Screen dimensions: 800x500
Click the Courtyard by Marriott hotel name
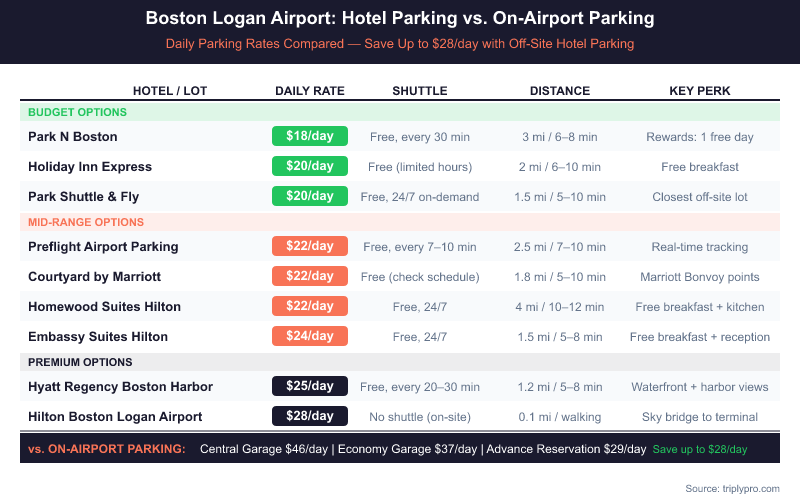[94, 276]
